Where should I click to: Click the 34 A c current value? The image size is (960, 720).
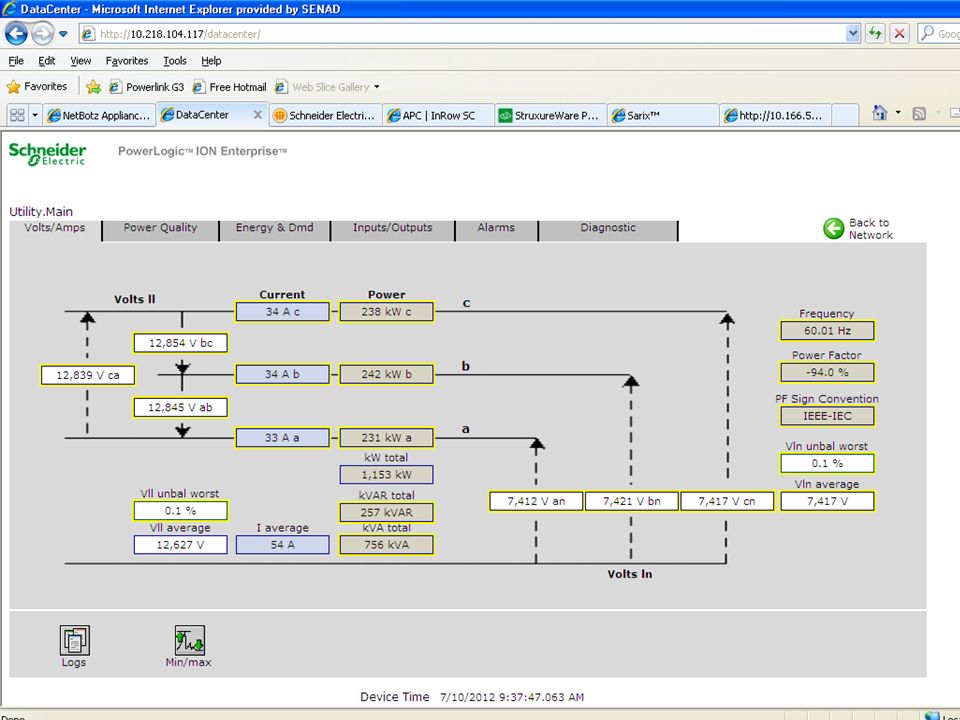(282, 312)
